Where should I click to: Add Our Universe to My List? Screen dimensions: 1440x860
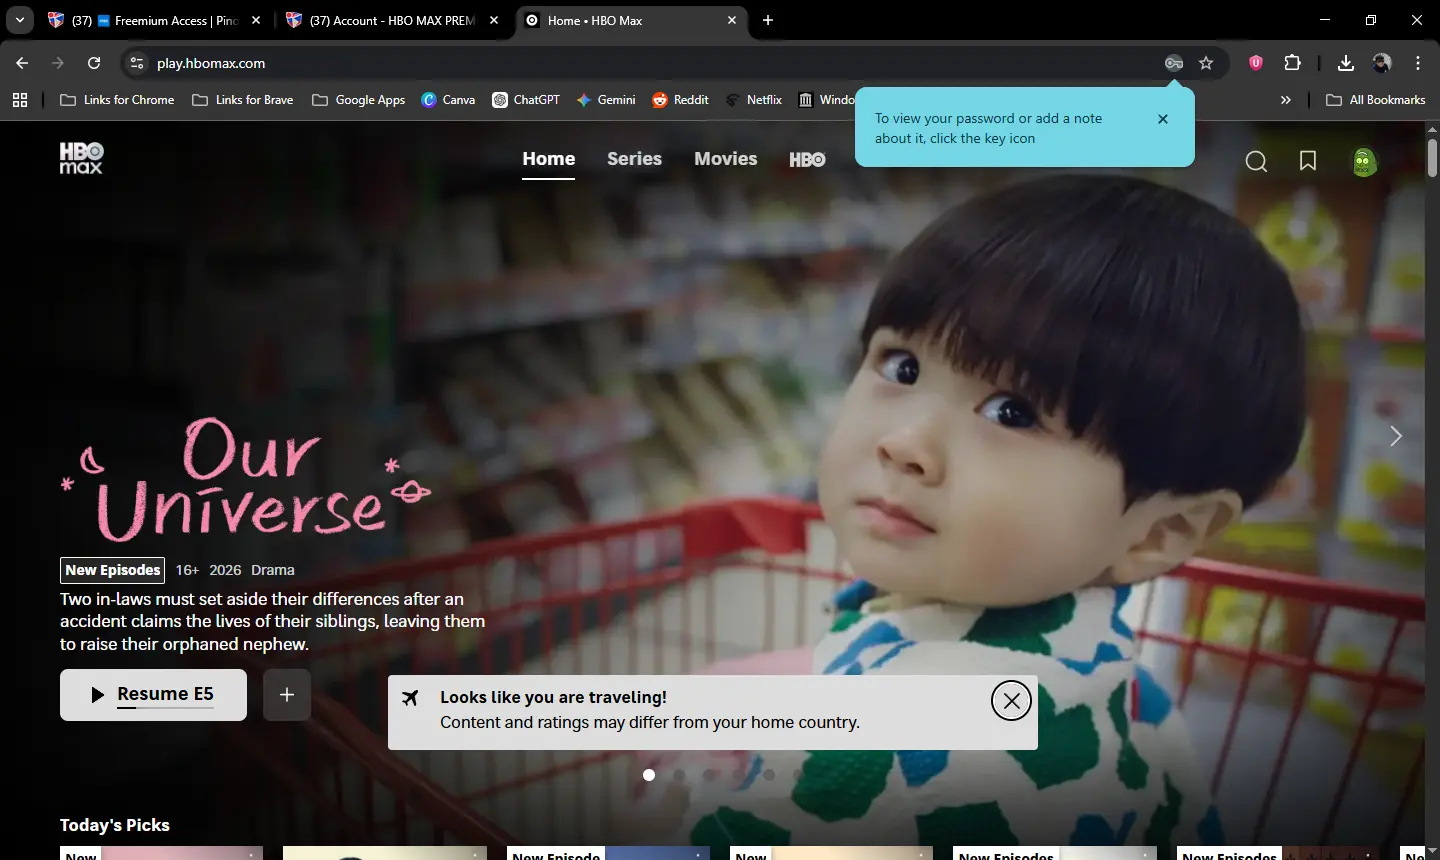287,695
